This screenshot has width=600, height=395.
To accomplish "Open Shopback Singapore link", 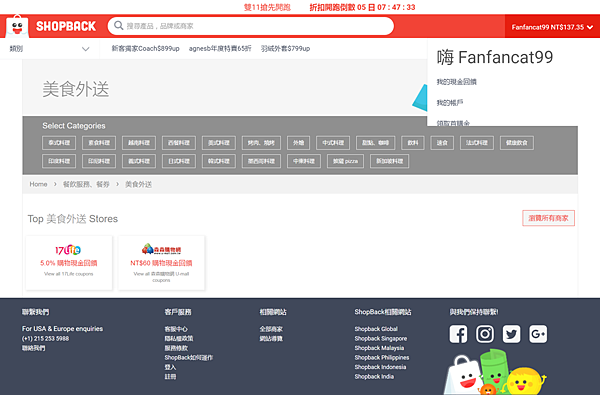I will point(381,338).
